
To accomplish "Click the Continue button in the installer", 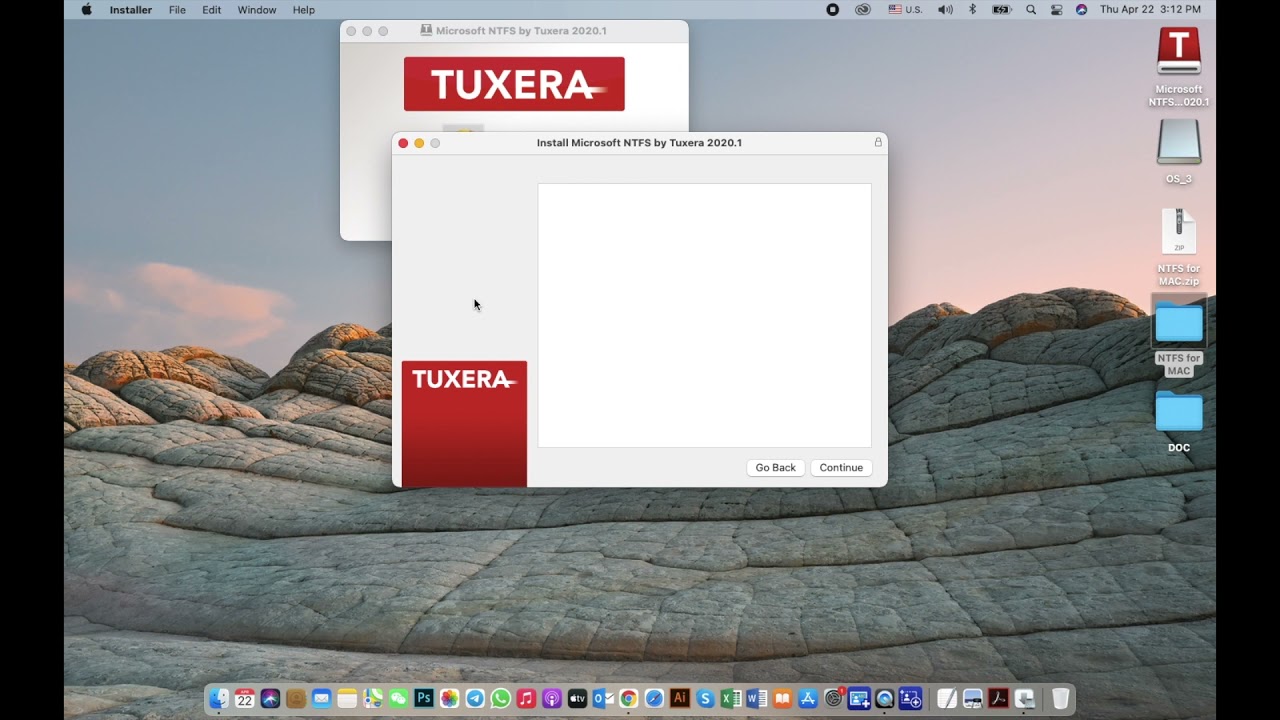I will coord(841,467).
